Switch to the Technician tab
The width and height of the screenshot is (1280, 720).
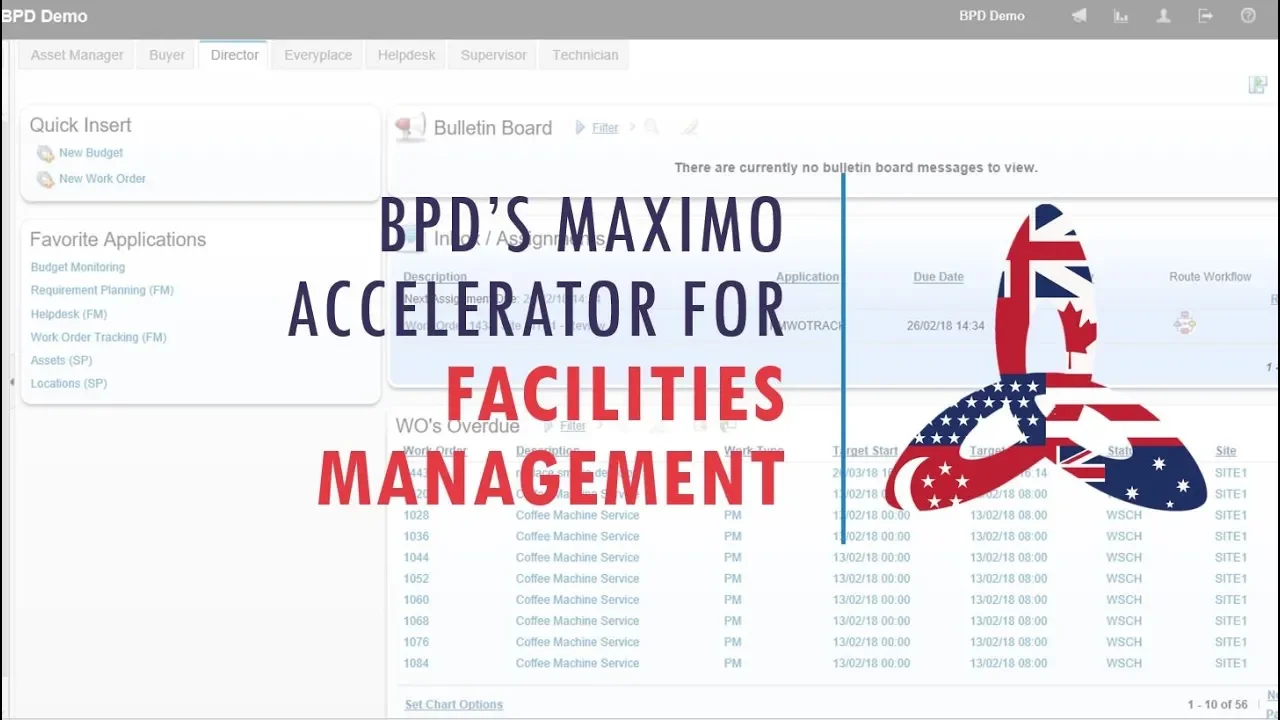(x=585, y=55)
